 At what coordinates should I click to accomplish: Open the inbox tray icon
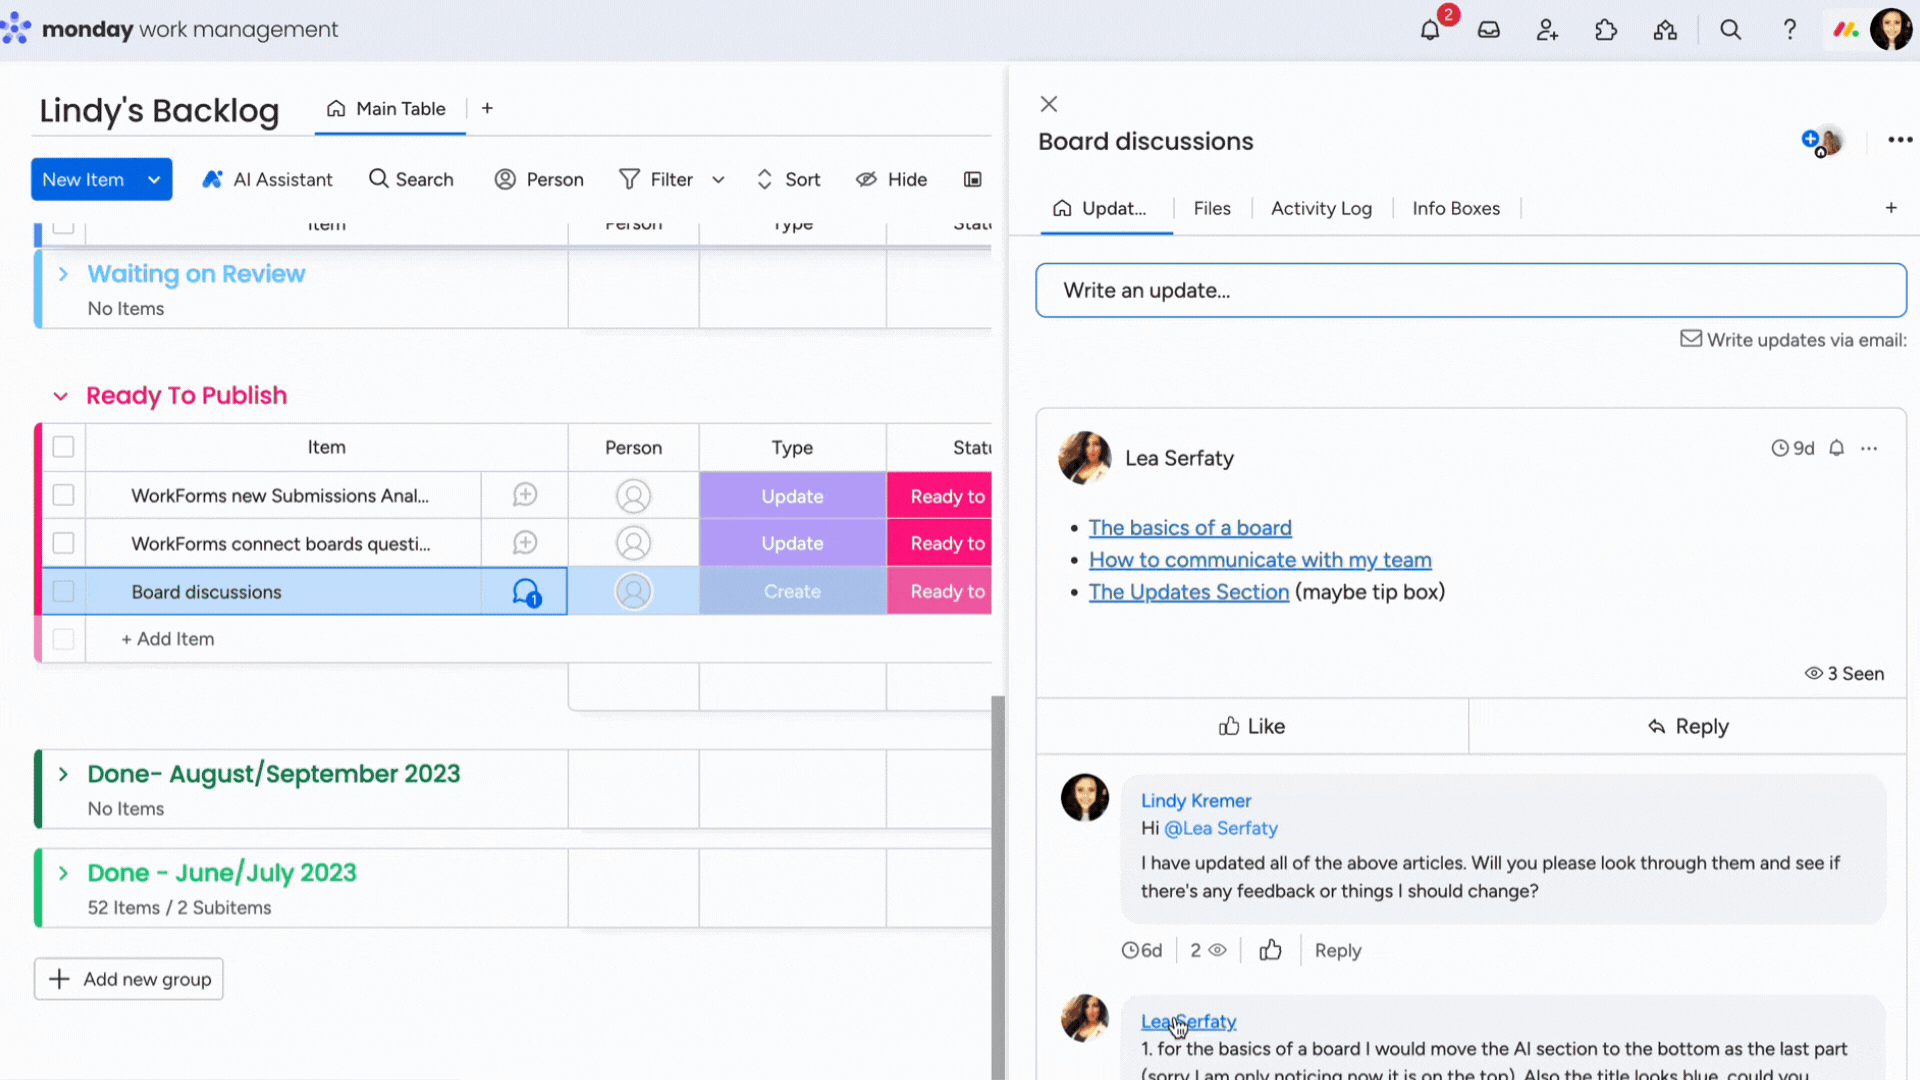point(1489,30)
